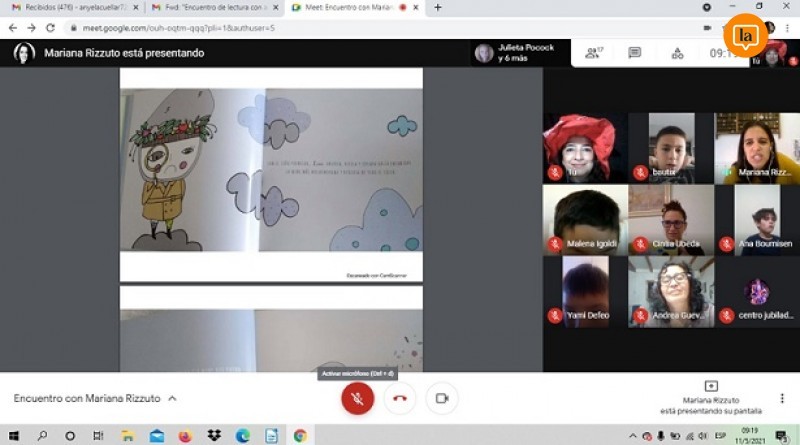Open the meeting chat panel
800x445 pixels.
click(634, 53)
